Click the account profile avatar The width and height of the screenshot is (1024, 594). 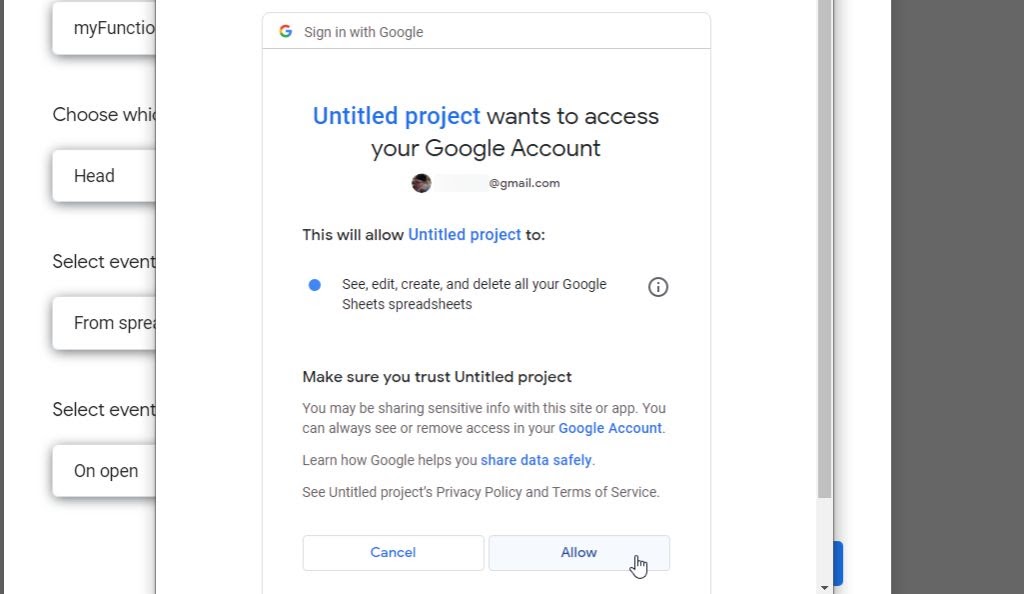point(421,183)
